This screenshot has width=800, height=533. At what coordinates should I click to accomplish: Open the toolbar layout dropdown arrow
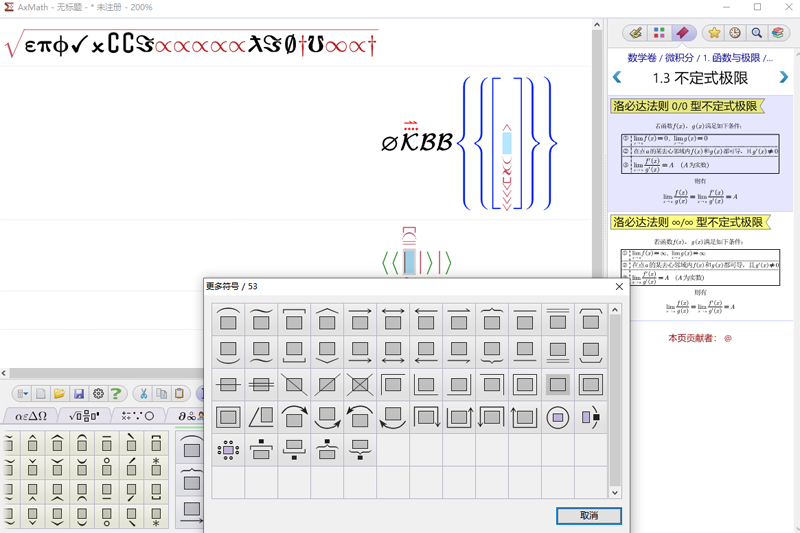tap(22, 394)
